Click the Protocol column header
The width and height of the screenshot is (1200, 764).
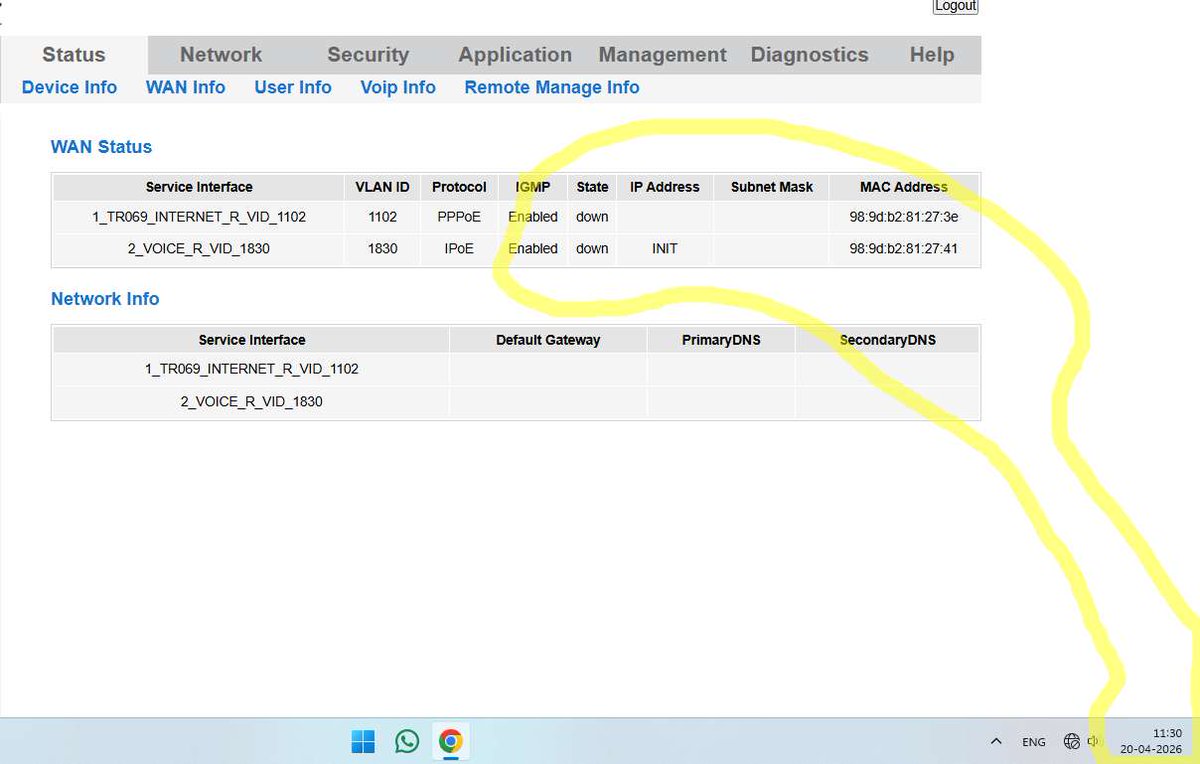(459, 187)
